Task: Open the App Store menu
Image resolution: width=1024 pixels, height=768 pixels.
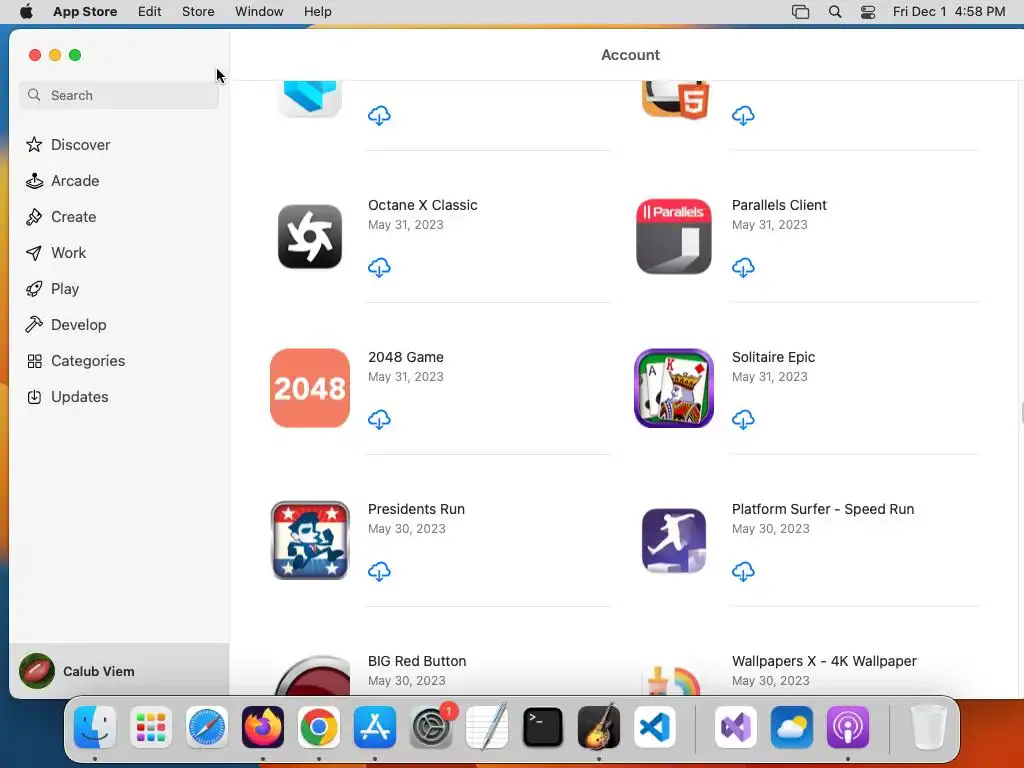Action: [x=85, y=12]
